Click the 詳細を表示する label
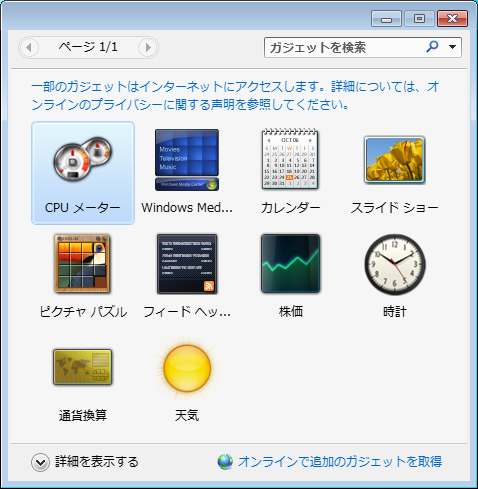Image resolution: width=478 pixels, height=489 pixels. (97, 462)
